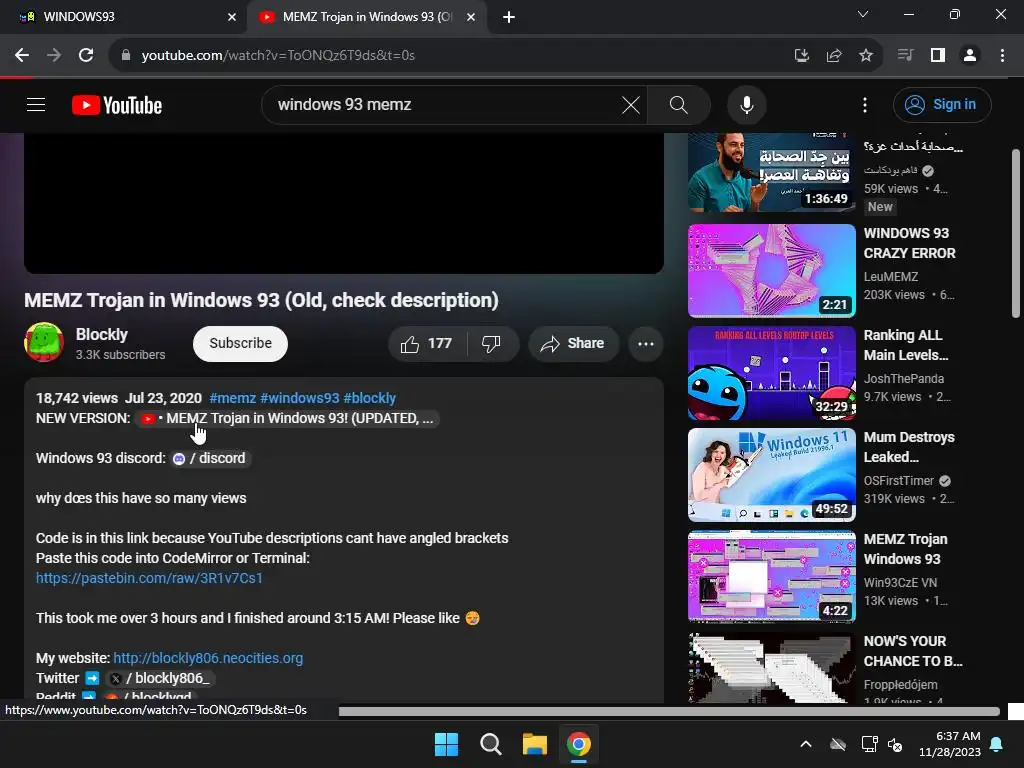
Task: Clear the search text with X
Action: tap(630, 104)
